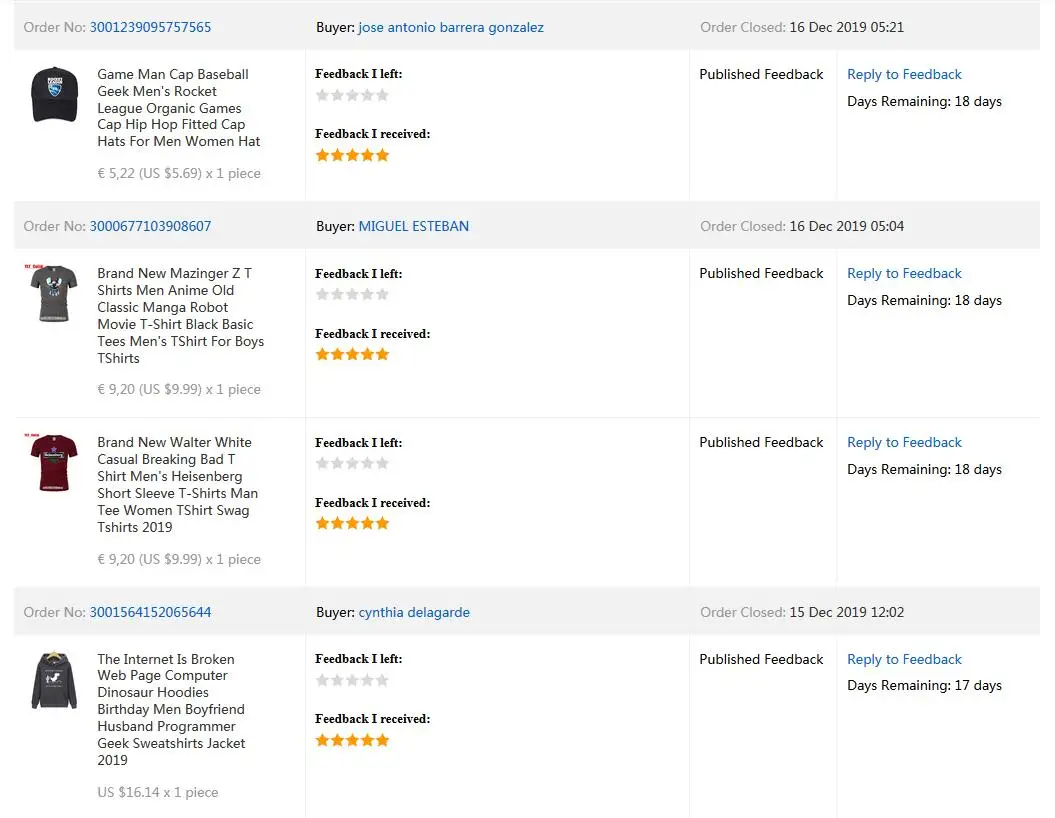1055x818 pixels.
Task: Click received five-star rating for the cap order
Action: tap(352, 155)
